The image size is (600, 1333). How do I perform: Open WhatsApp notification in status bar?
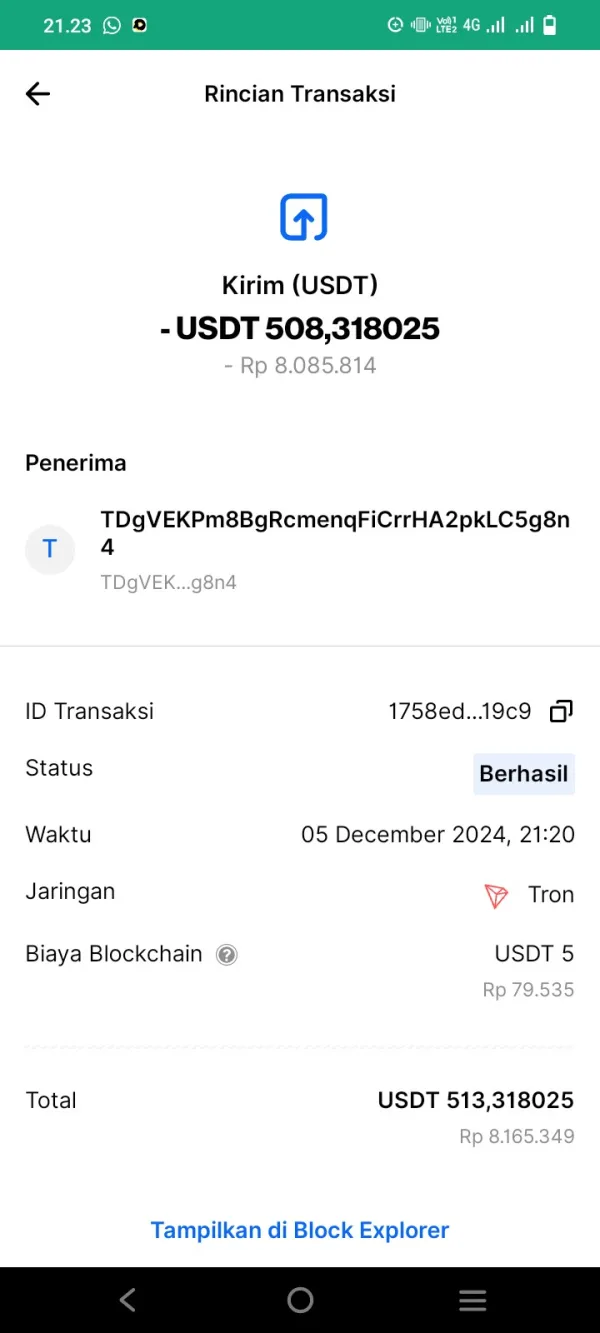112,26
